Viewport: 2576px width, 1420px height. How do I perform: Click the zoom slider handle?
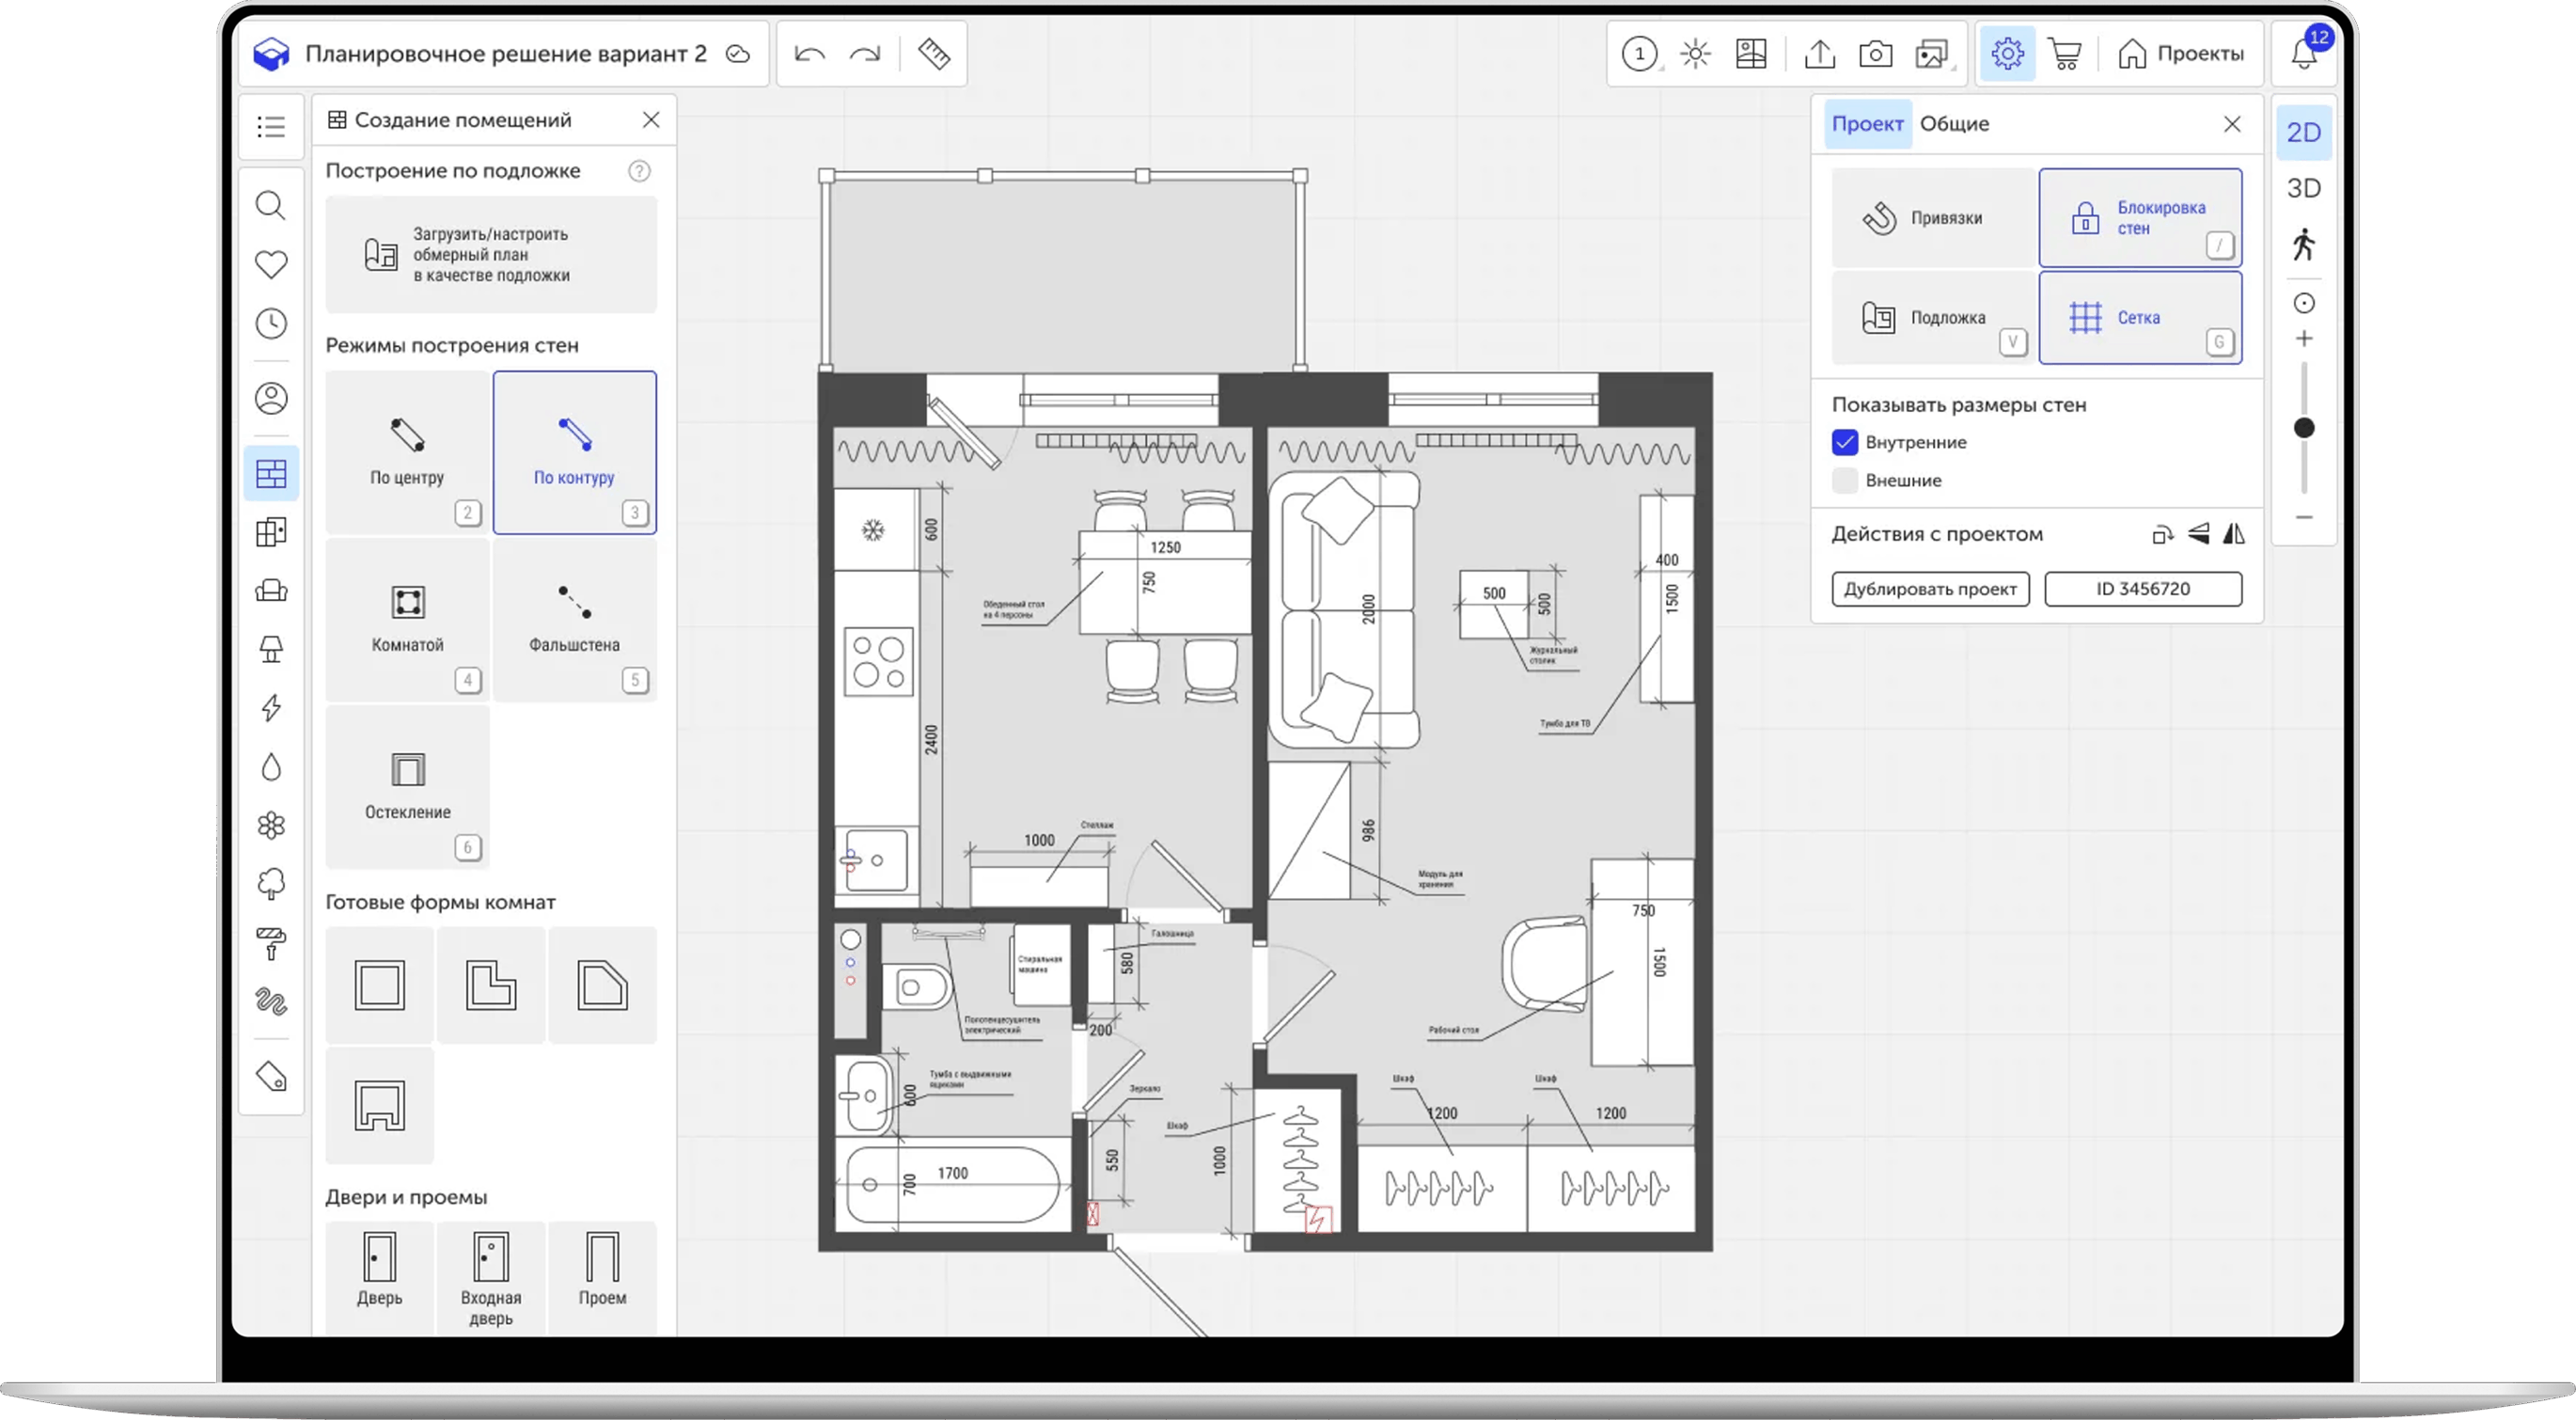pyautogui.click(x=2304, y=428)
